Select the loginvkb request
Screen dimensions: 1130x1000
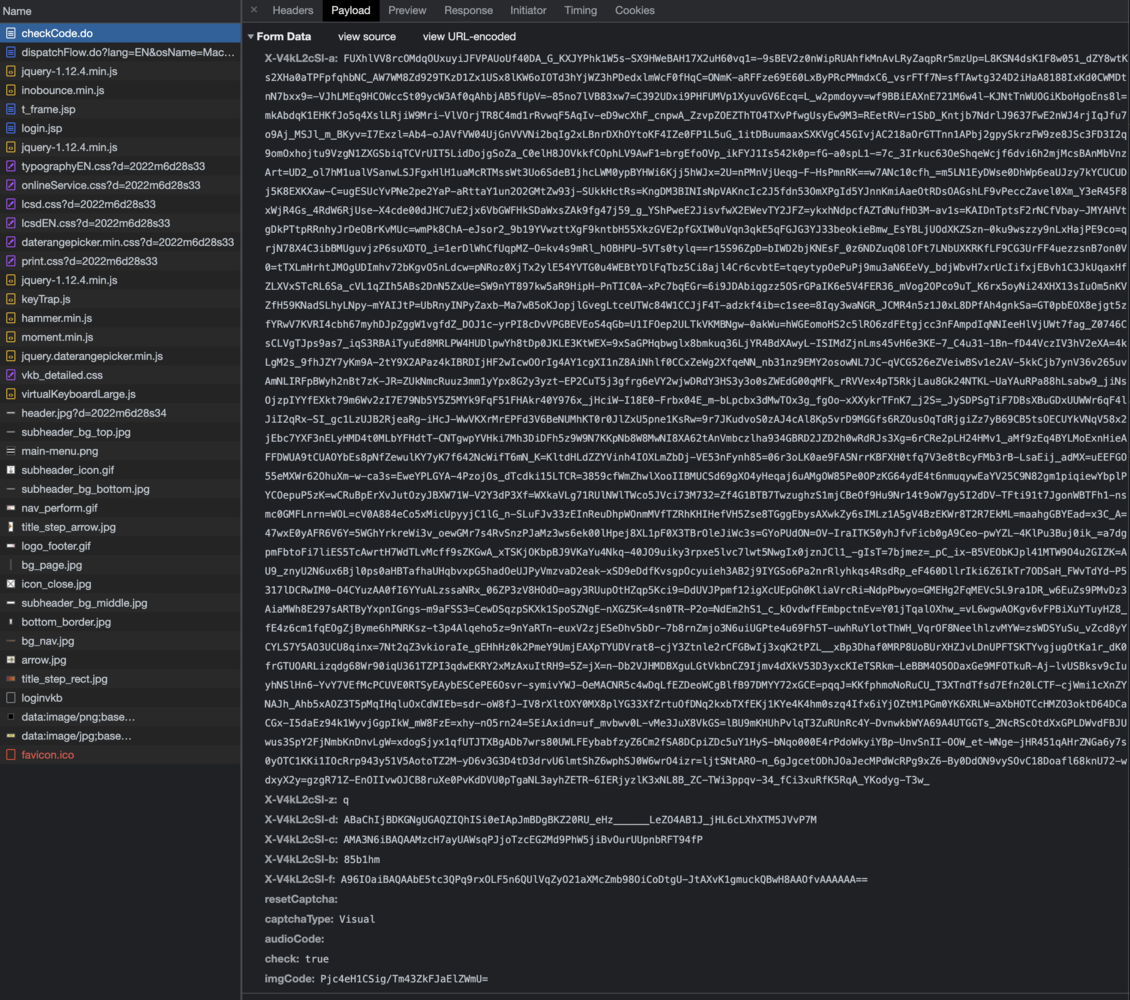tap(42, 699)
